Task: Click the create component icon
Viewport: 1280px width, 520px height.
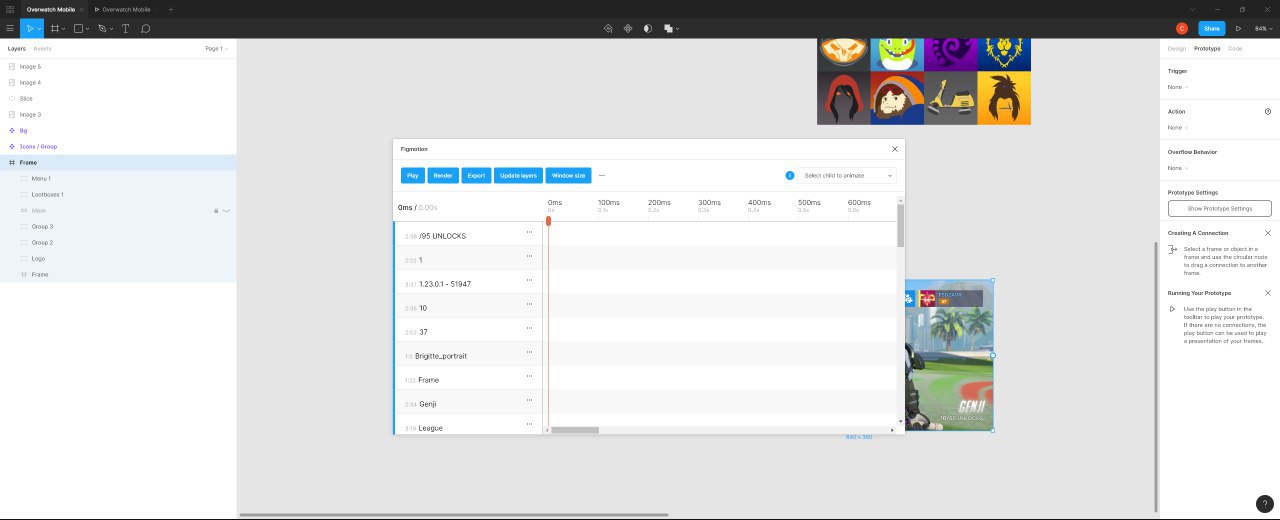Action: [628, 29]
